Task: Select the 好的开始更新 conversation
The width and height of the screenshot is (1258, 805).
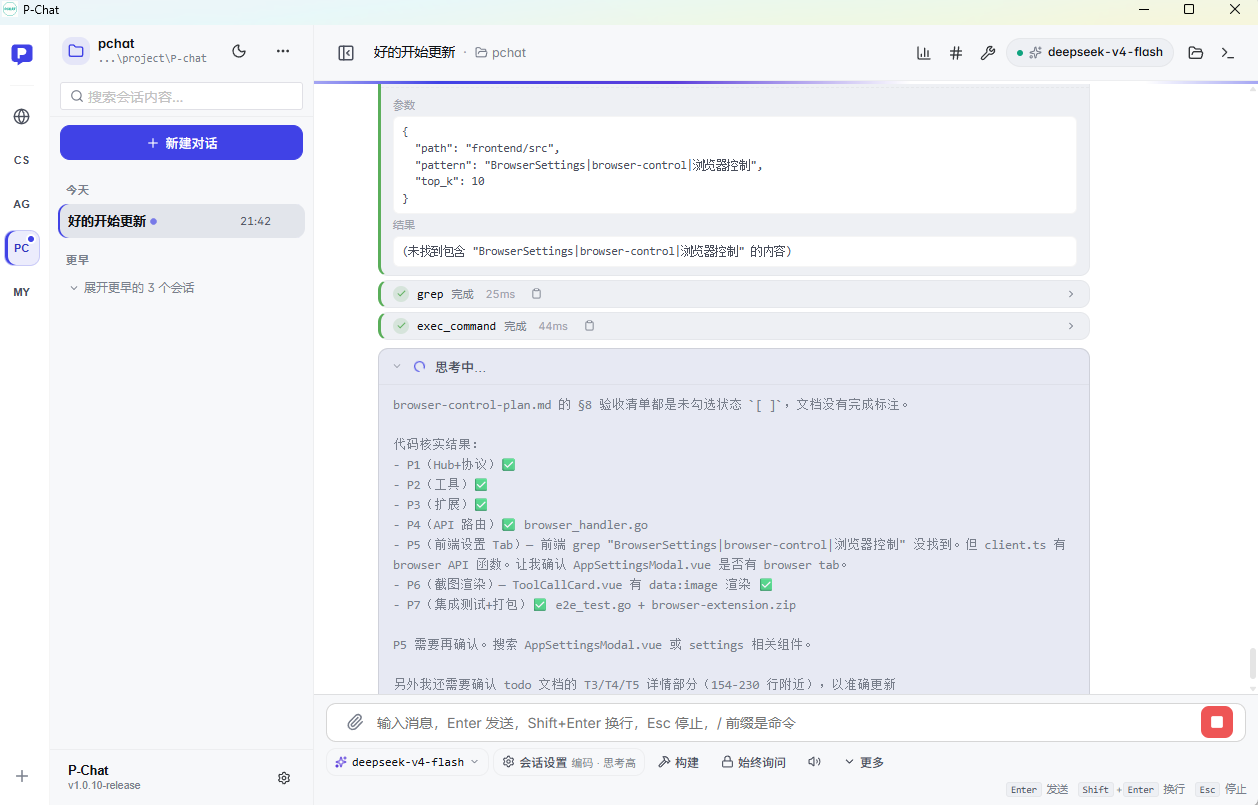Action: pyautogui.click(x=181, y=221)
